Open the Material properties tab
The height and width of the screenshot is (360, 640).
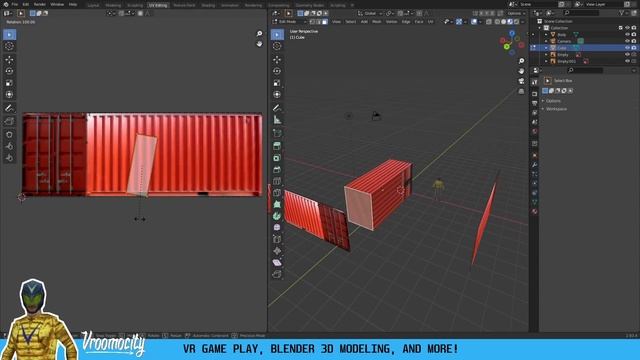coord(535,211)
